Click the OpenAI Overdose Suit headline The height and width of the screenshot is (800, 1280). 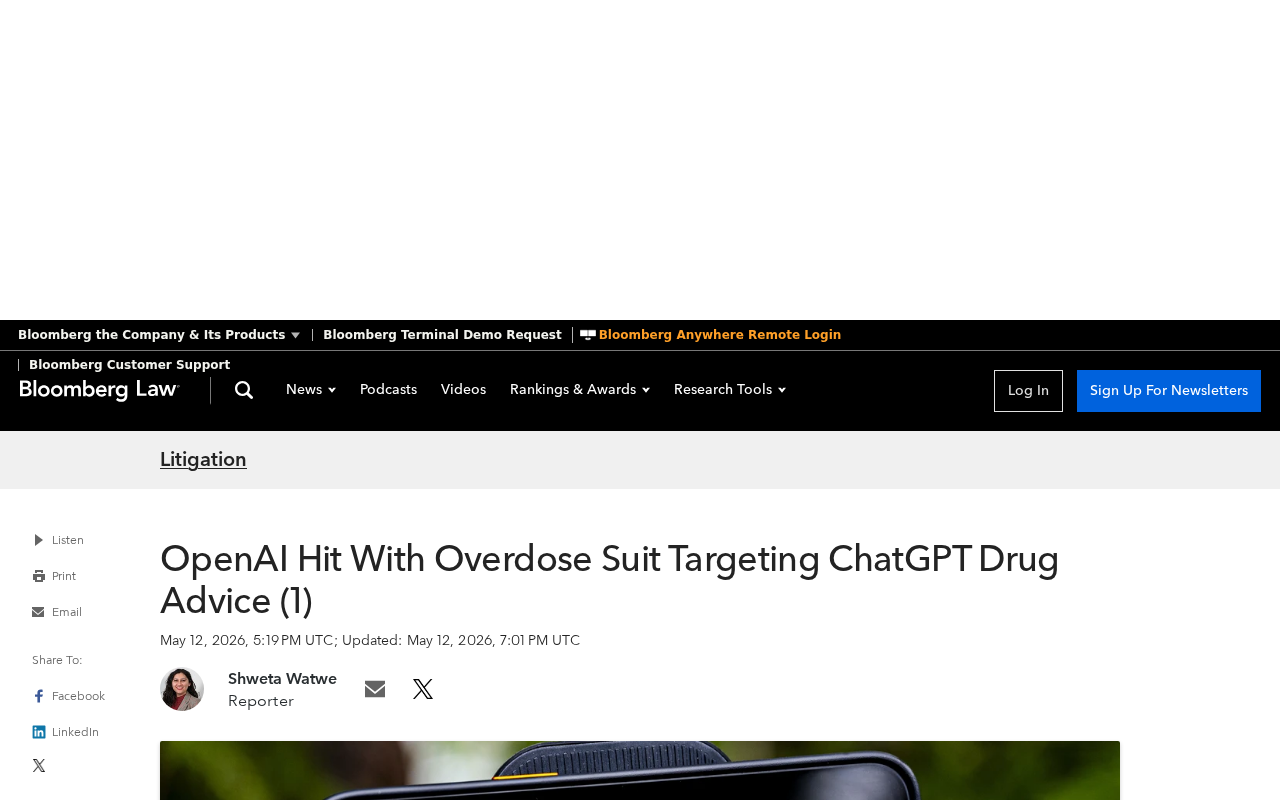point(609,580)
